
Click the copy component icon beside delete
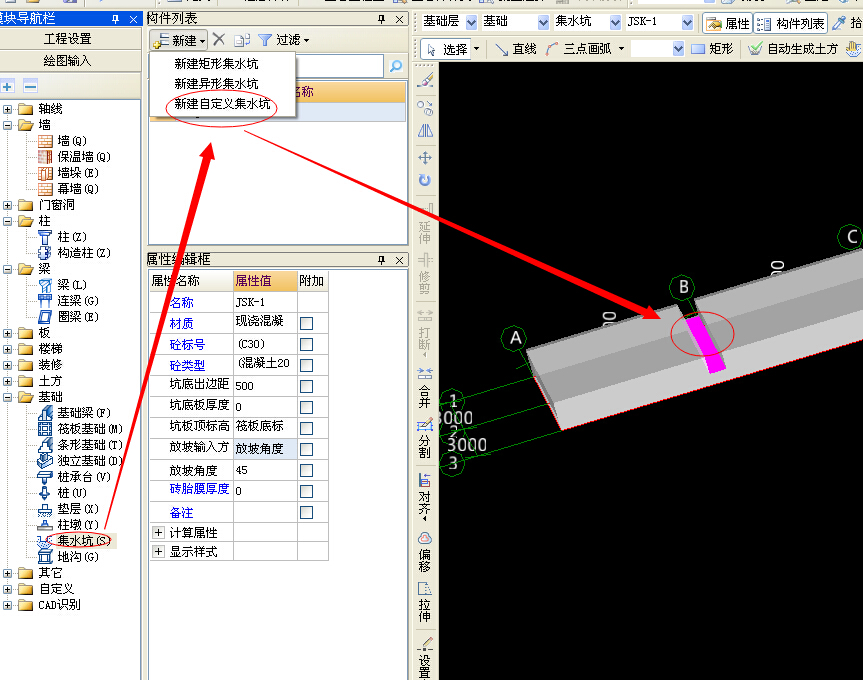[x=242, y=40]
